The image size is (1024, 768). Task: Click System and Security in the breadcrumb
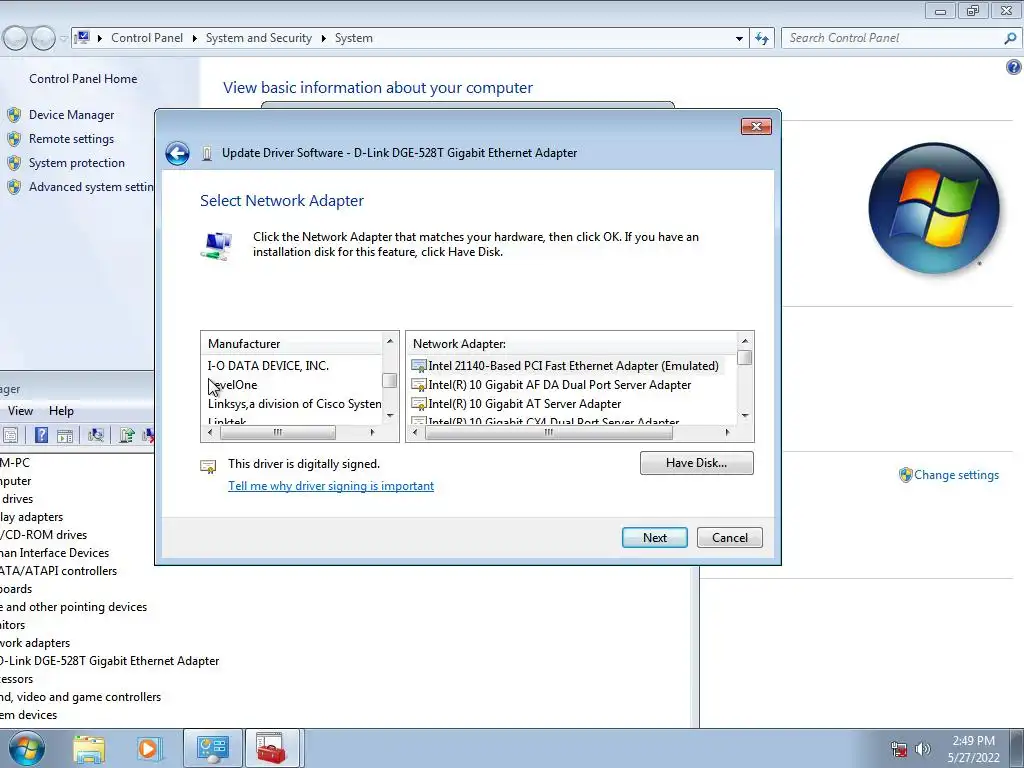[x=259, y=38]
